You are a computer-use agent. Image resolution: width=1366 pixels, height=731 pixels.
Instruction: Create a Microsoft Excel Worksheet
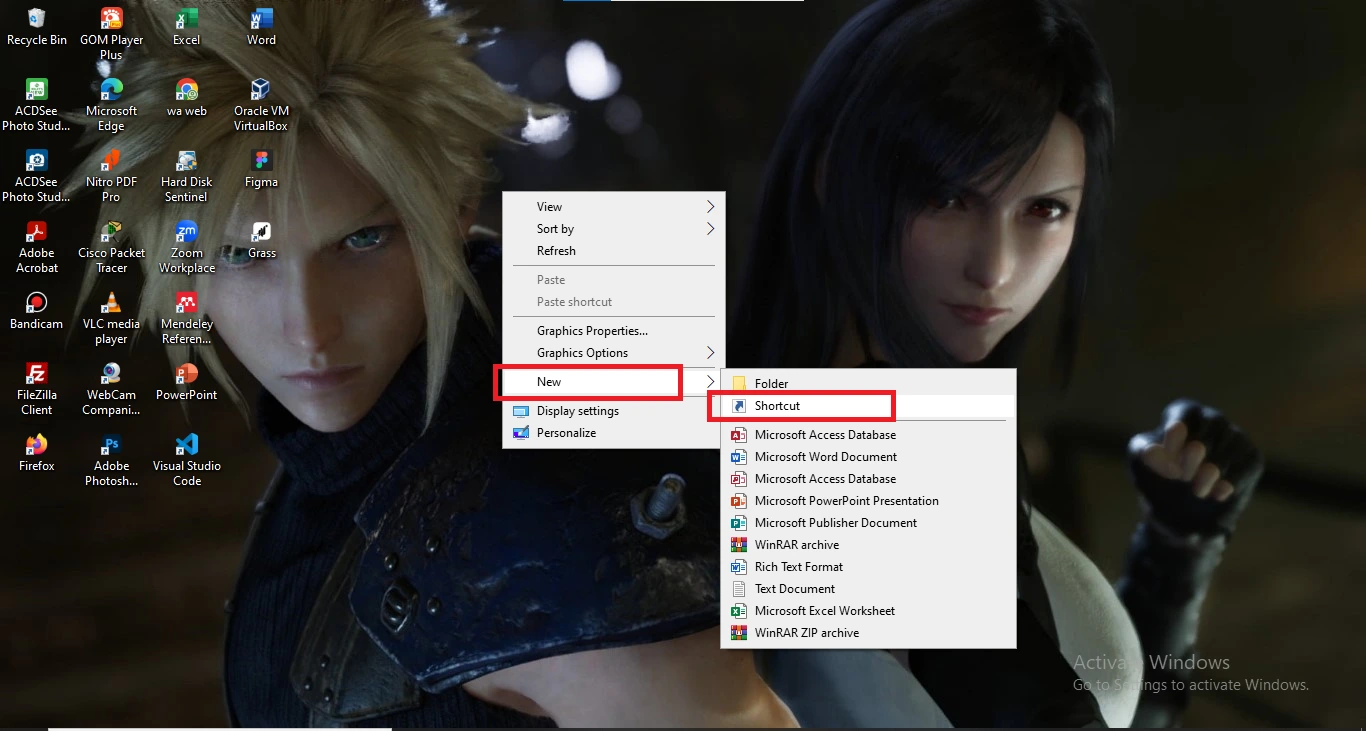868,611
